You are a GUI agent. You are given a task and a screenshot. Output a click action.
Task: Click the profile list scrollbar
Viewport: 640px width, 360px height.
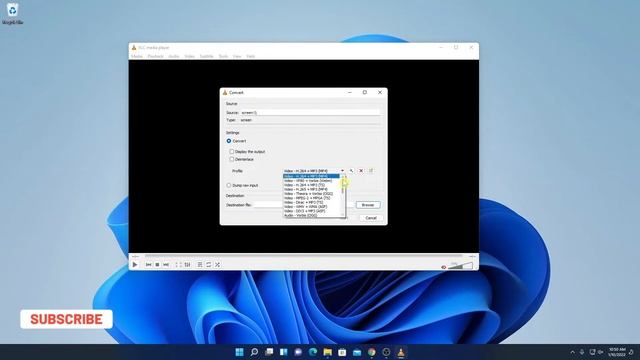click(342, 196)
